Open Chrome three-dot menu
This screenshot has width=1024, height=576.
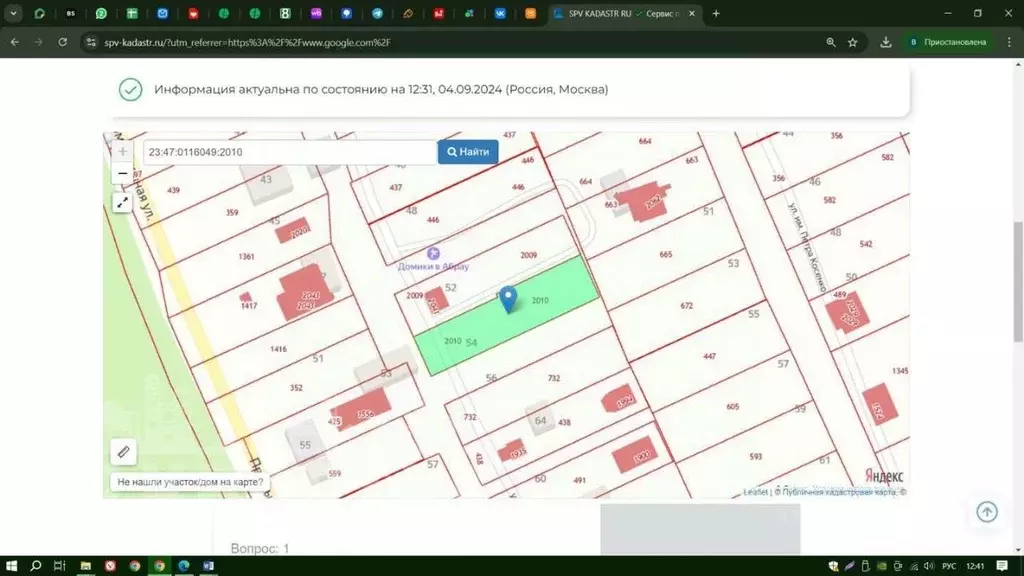point(1009,42)
